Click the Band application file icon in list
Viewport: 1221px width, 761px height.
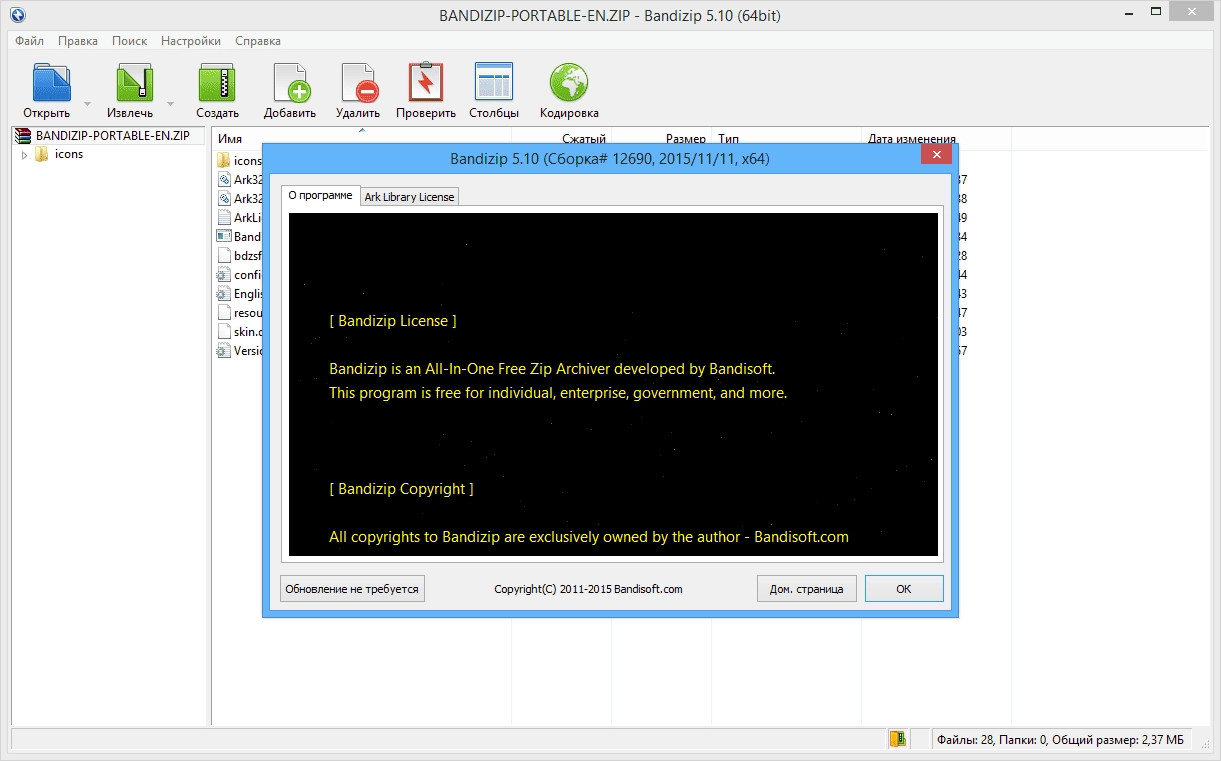tap(224, 236)
